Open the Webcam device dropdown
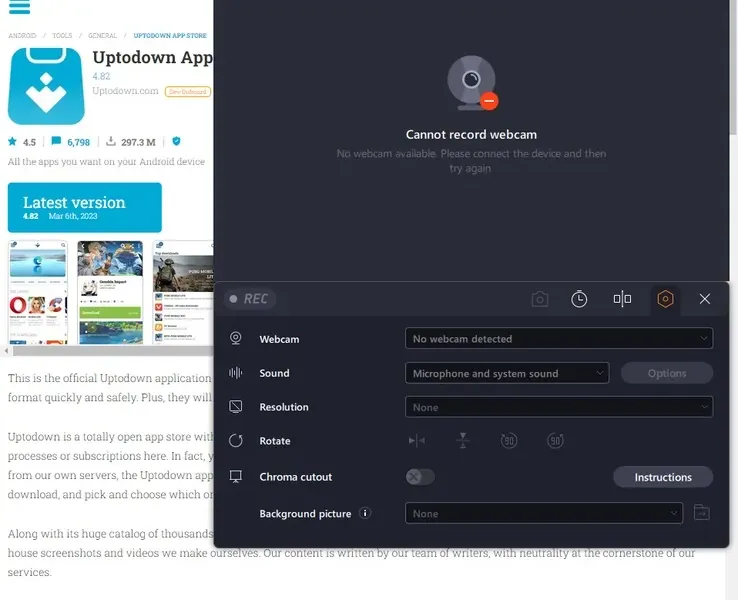 point(559,338)
